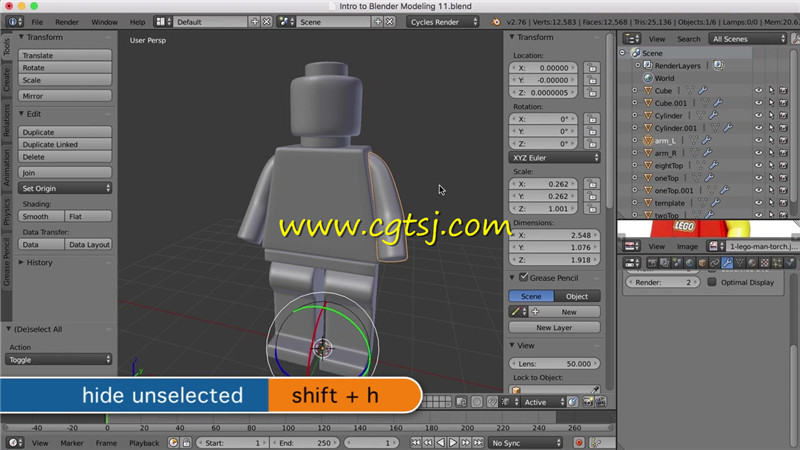Click the OpenGL render image camera icon
The width and height of the screenshot is (800, 450).
[588, 402]
